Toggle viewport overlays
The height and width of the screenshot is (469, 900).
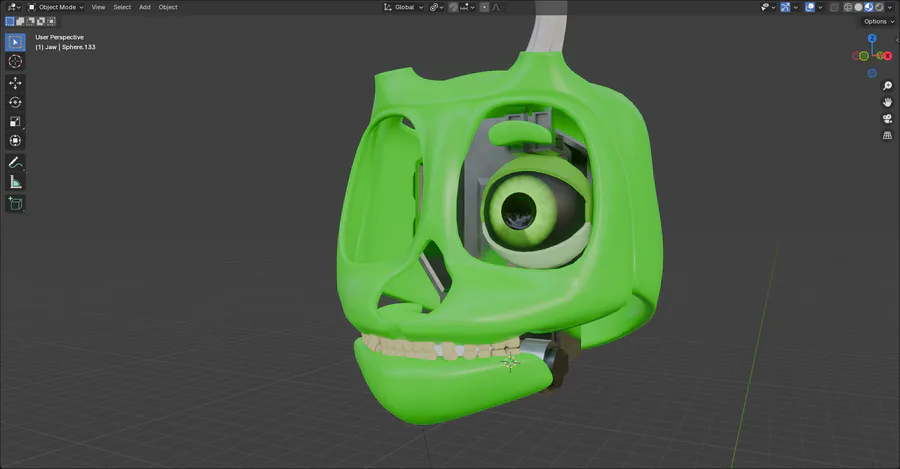click(810, 7)
